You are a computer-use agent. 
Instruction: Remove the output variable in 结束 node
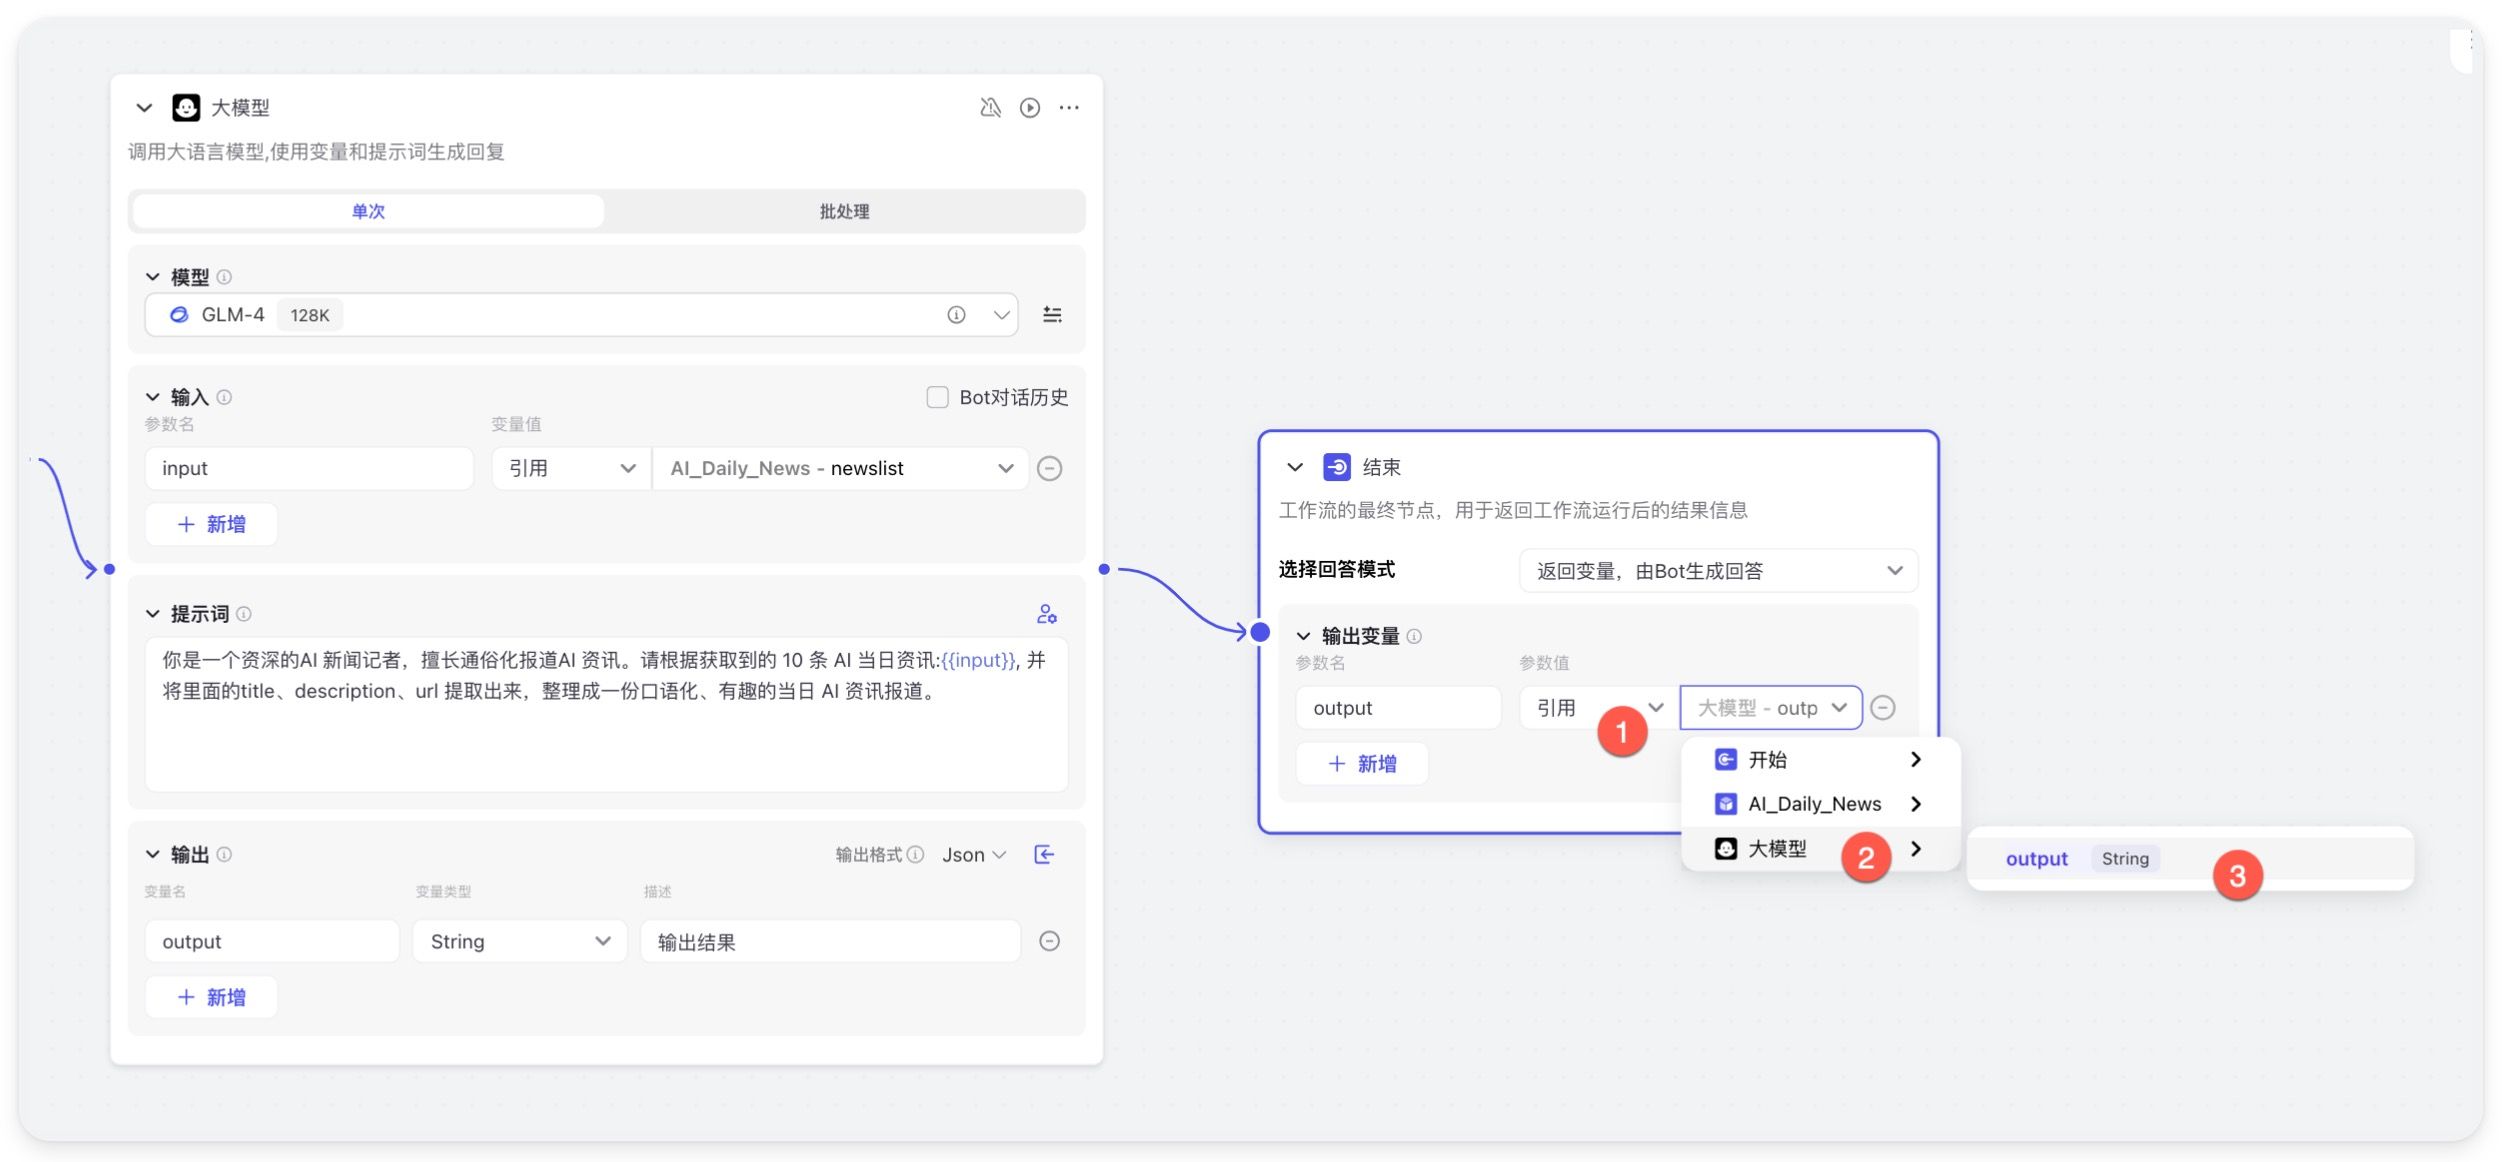1882,708
